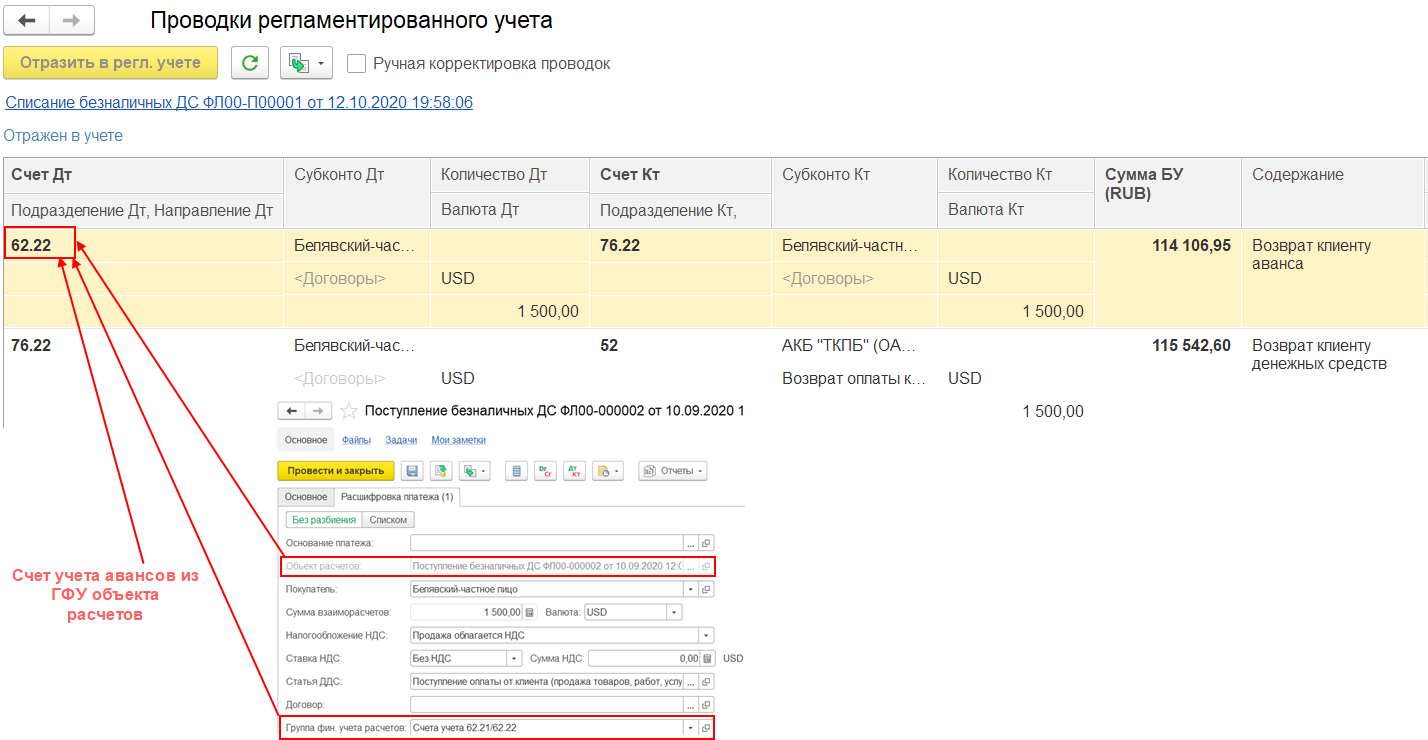
Task: Save document with the floppy disk icon
Action: coord(412,471)
